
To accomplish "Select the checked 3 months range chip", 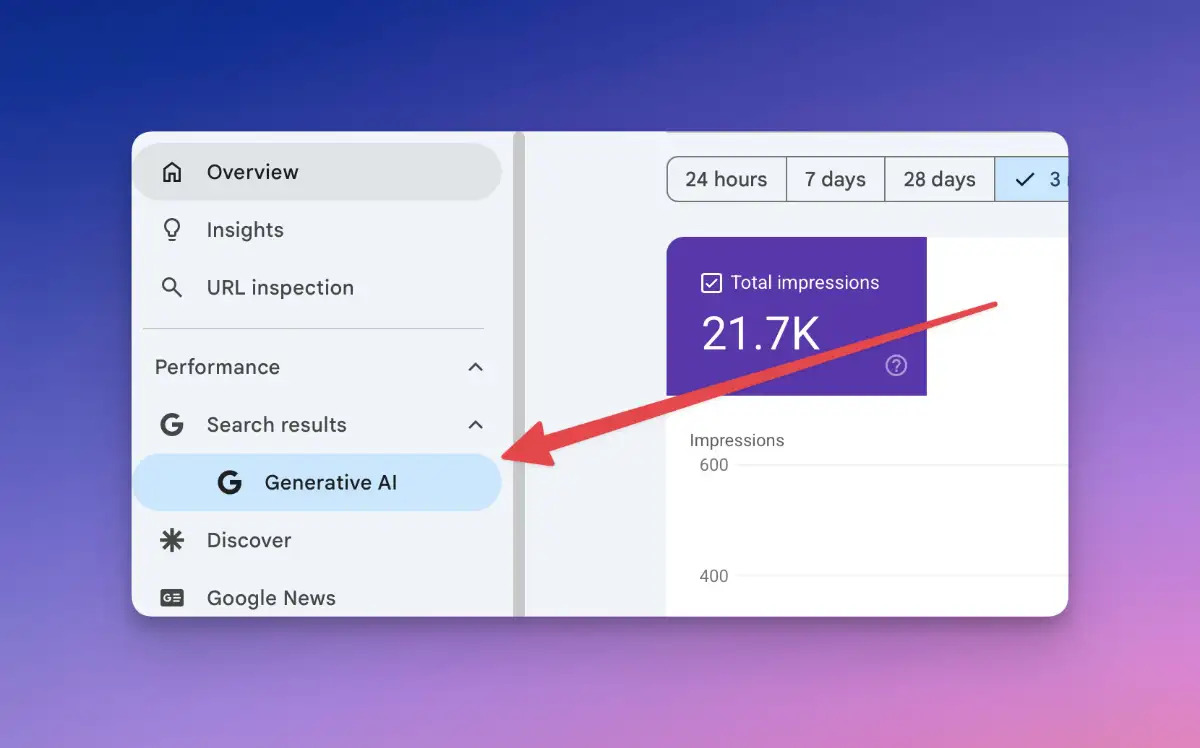I will point(1031,179).
